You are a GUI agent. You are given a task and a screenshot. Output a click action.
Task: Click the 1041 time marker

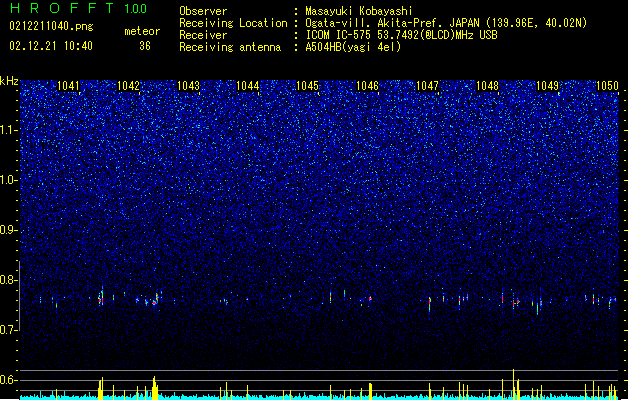(68, 86)
